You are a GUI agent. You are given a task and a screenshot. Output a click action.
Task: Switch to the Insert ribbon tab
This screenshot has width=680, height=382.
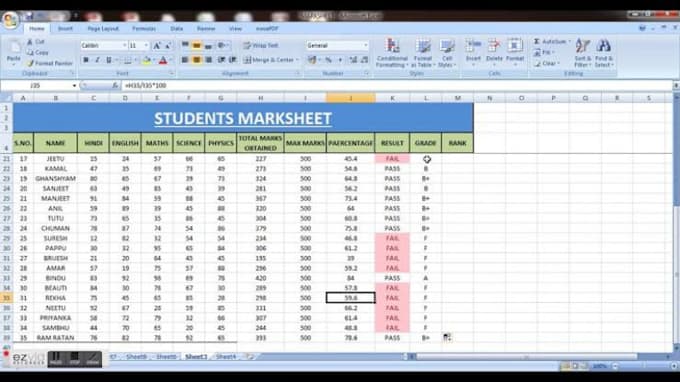tap(65, 29)
